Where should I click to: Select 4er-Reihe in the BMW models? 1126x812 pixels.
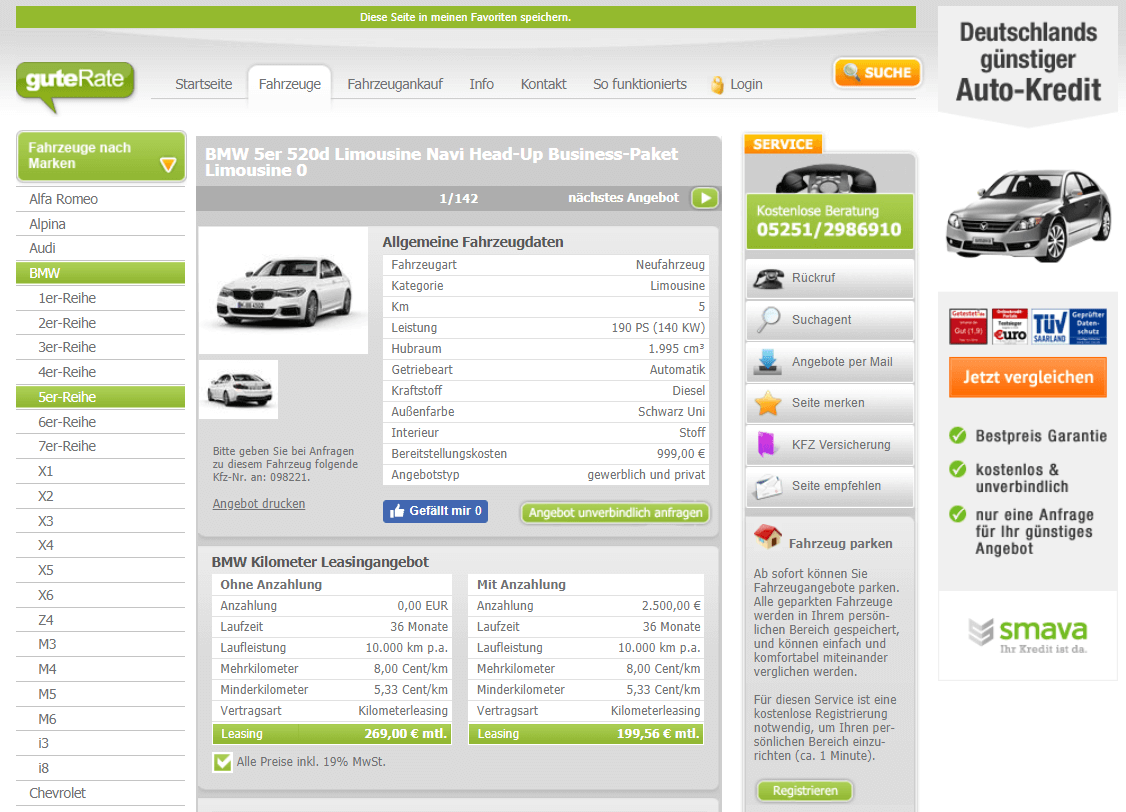[101, 372]
